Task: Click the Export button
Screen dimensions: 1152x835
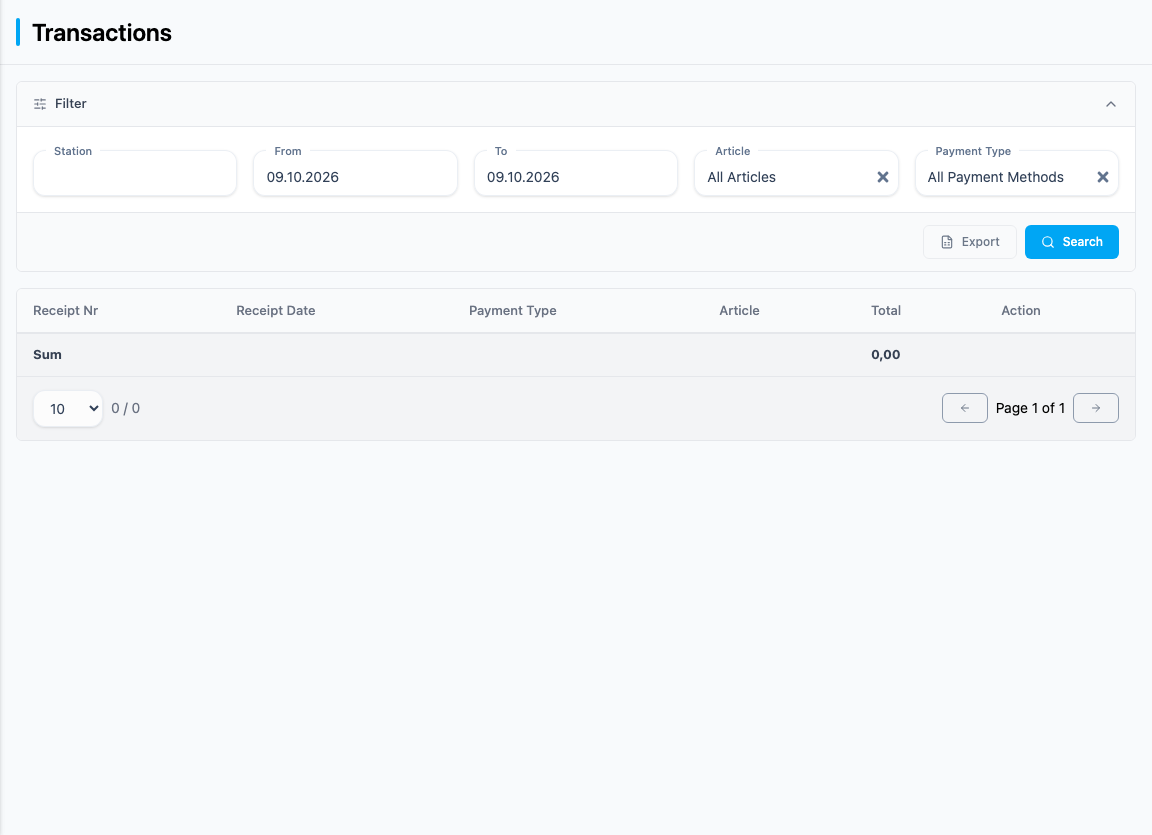Action: pos(970,242)
